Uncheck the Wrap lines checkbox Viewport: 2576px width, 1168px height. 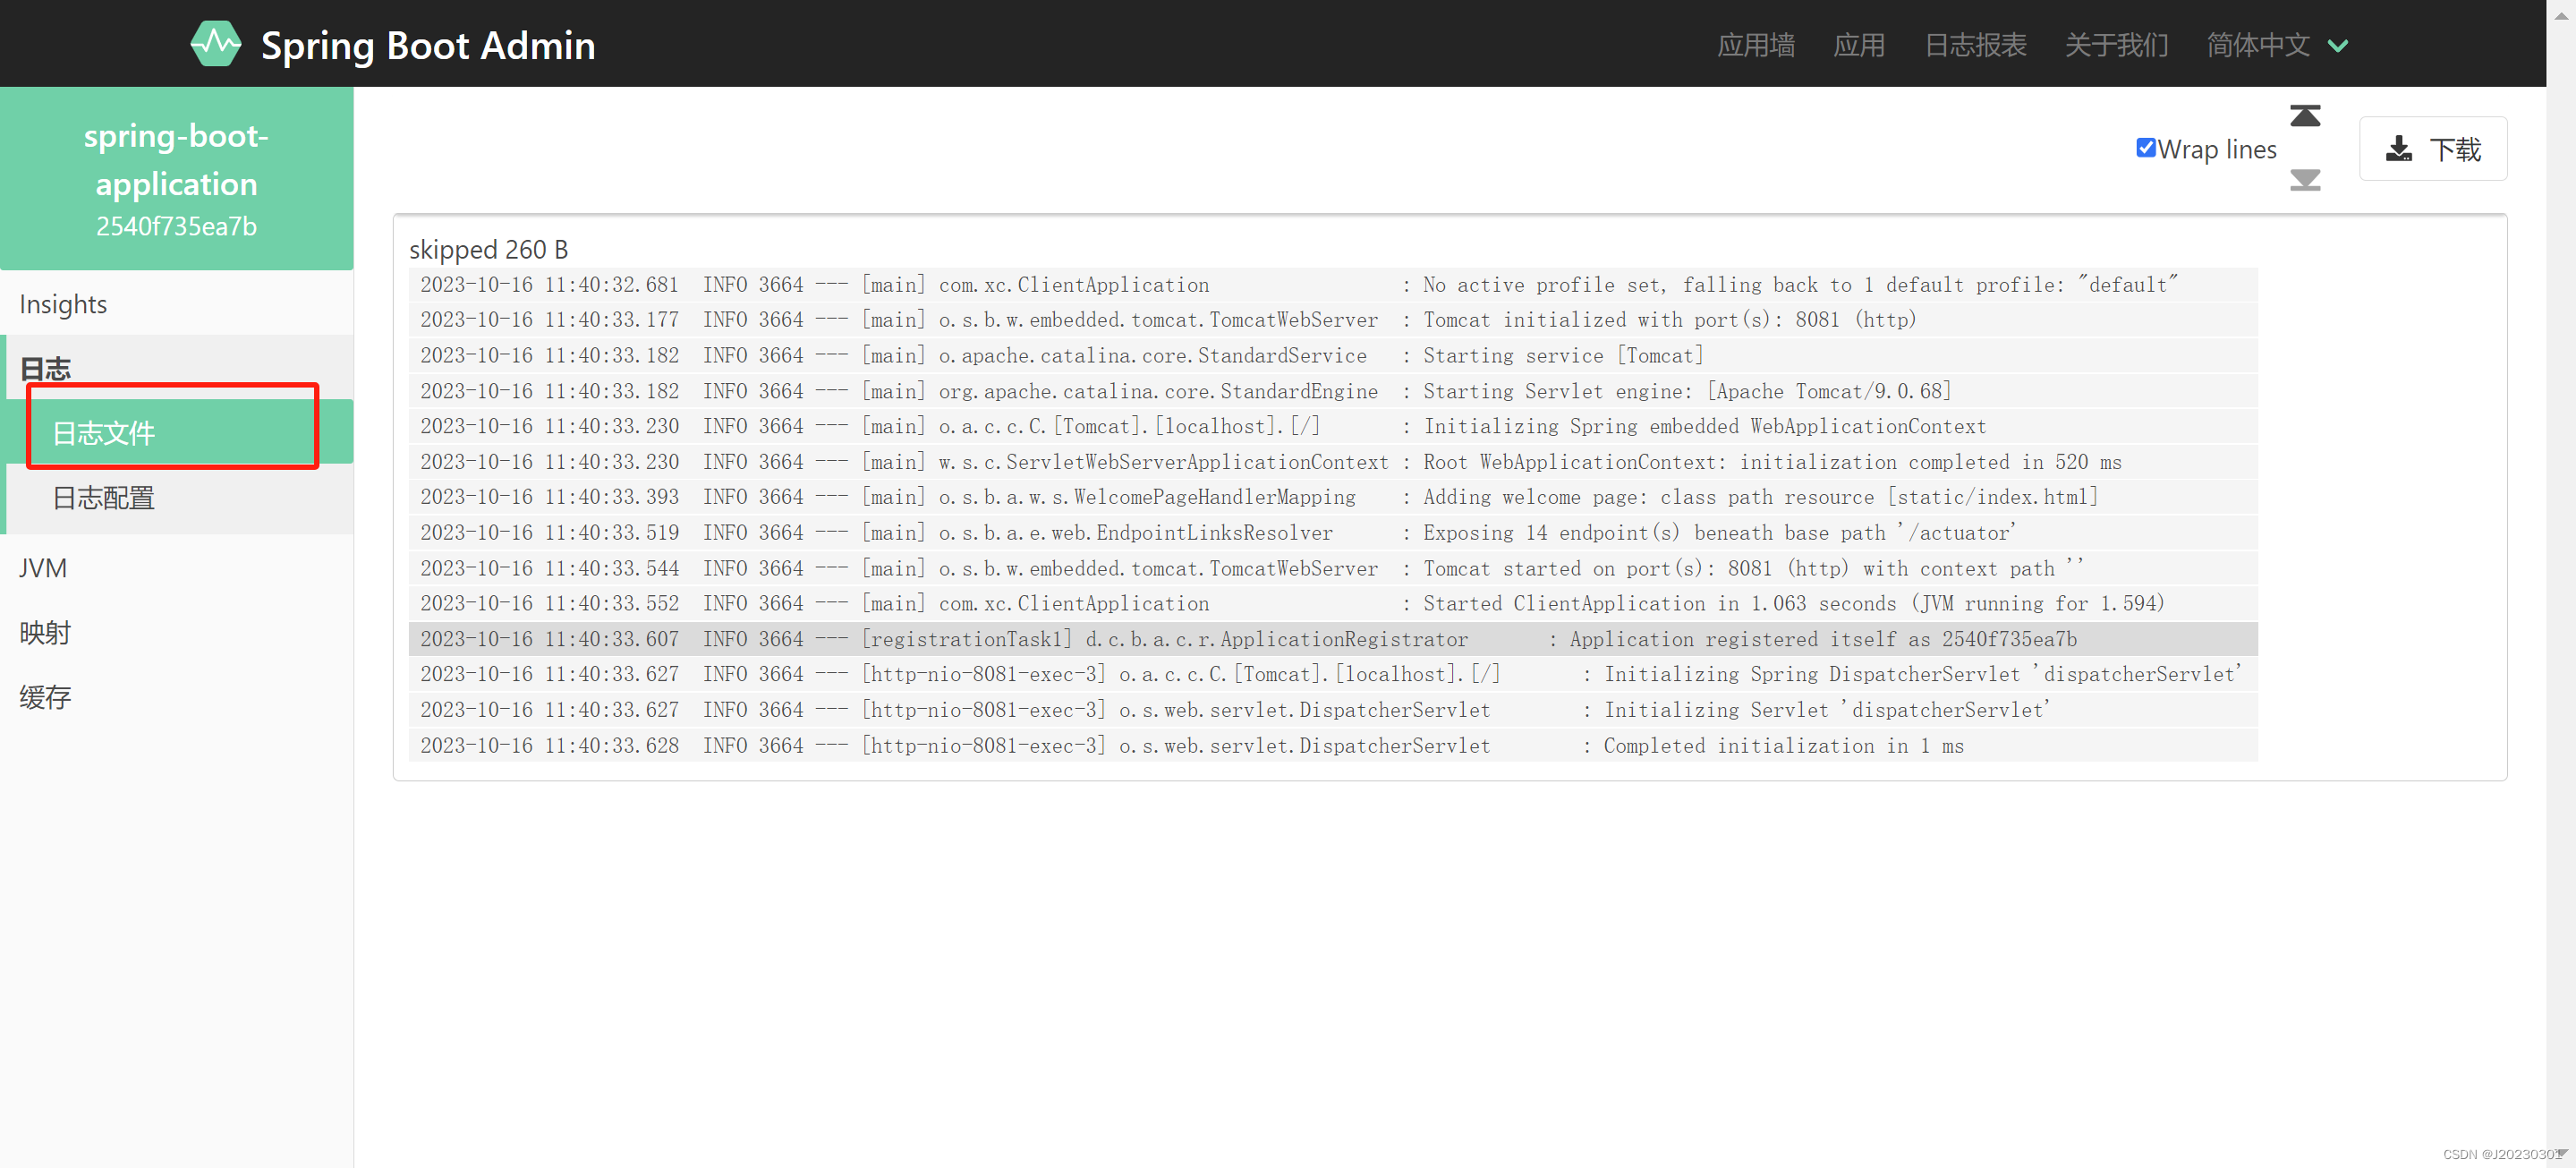click(x=2145, y=148)
